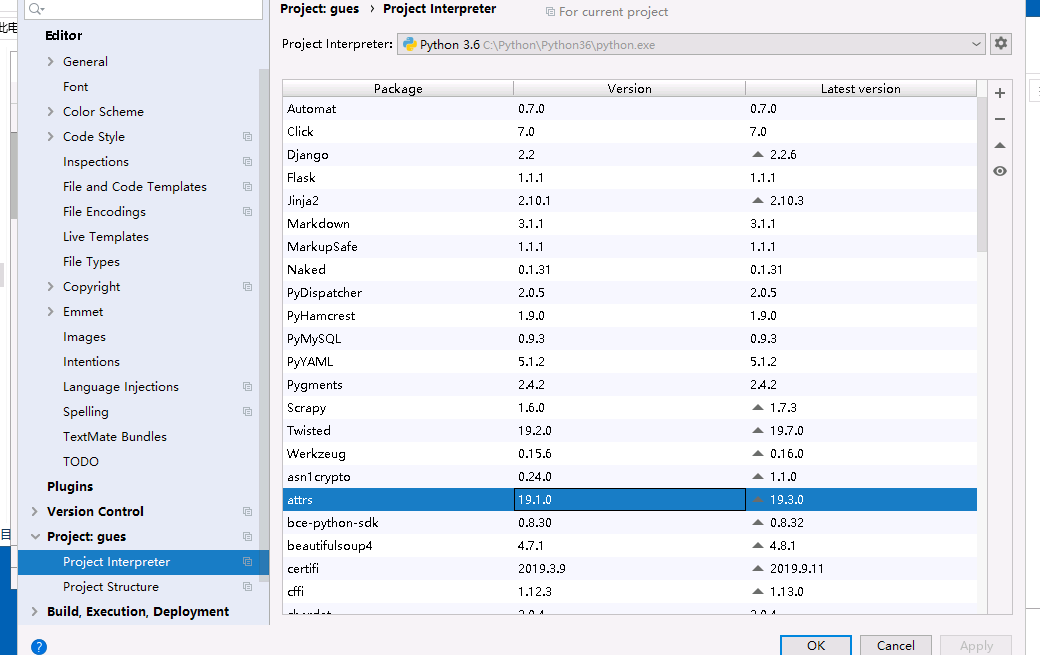The image size is (1040, 655).
Task: Click the package list vertical scrollbar
Action: 982,175
